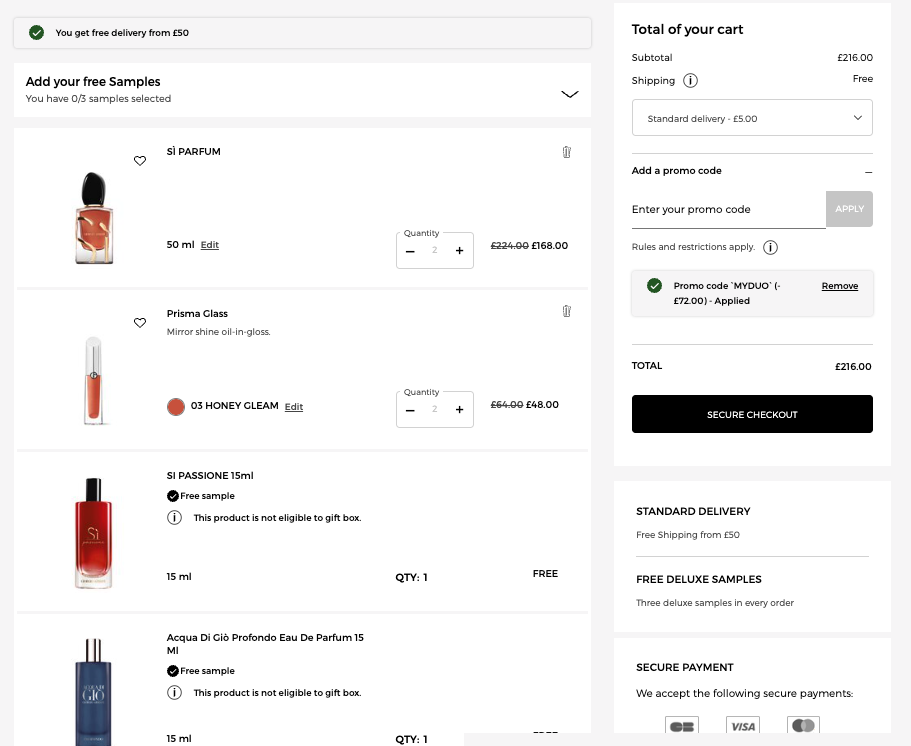Add Prisma Glass to wishlist heart

[140, 323]
